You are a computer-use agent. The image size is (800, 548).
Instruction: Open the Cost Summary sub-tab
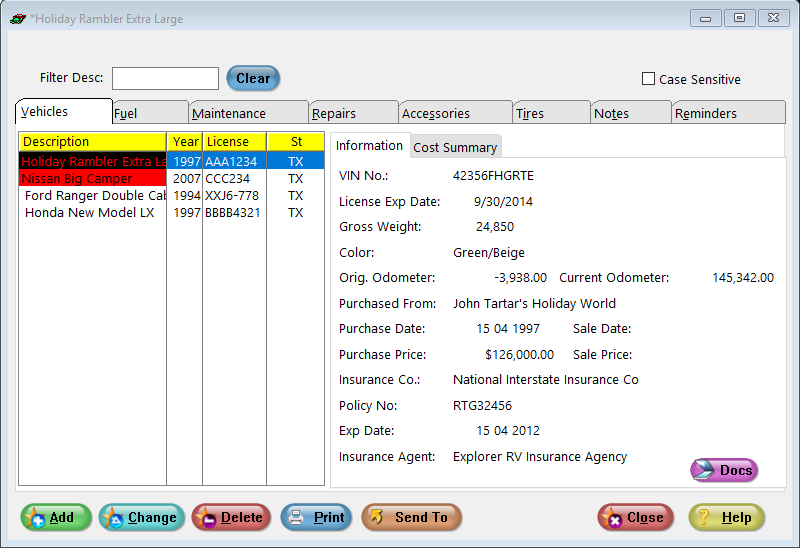455,147
